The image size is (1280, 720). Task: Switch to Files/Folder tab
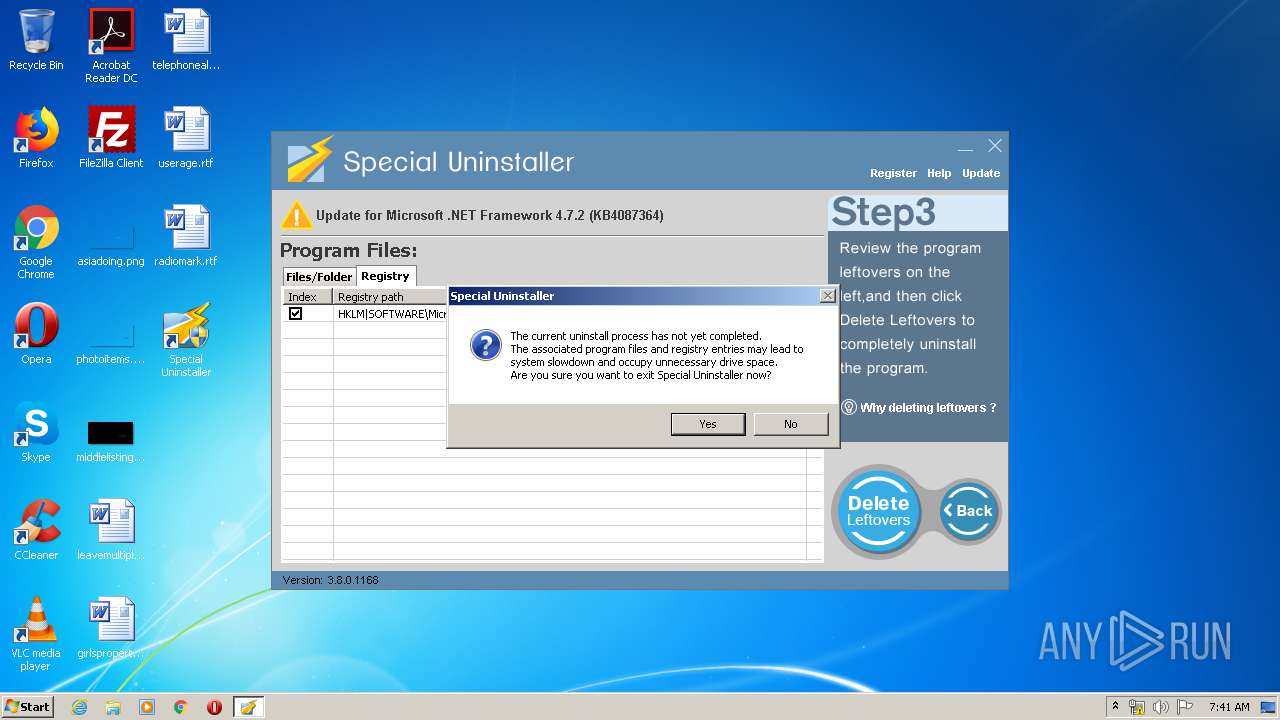(319, 277)
